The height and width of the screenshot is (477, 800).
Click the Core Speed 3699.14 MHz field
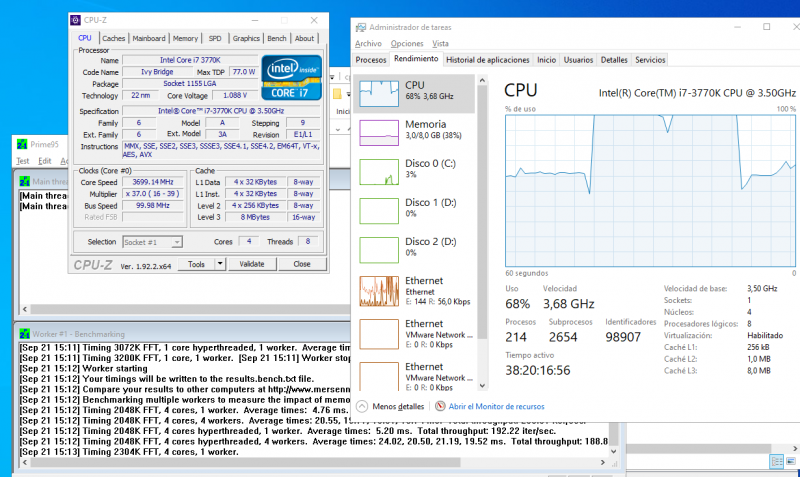pos(153,182)
